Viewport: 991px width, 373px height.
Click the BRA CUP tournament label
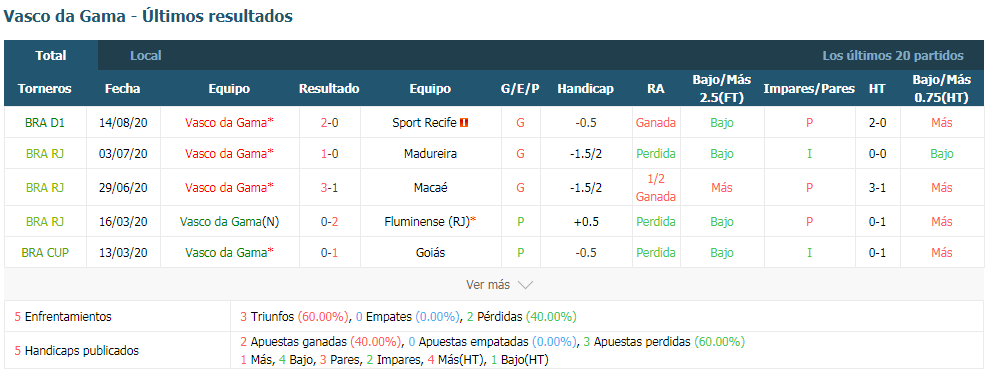45,253
